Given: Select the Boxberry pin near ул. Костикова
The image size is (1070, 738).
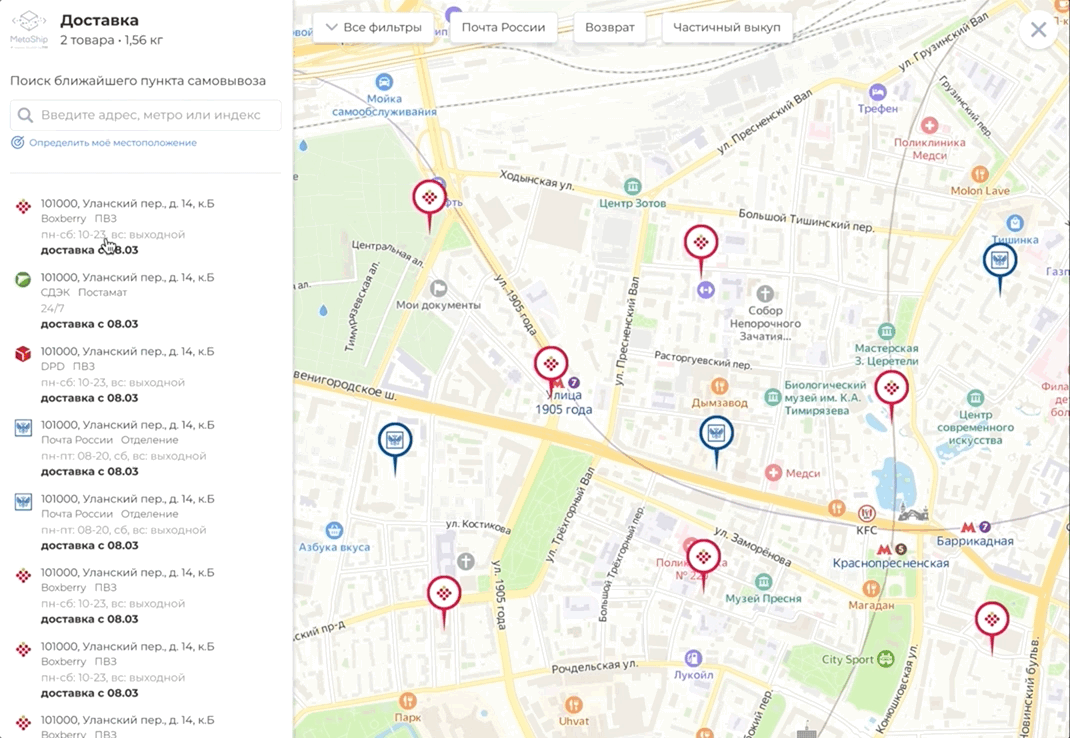Looking at the screenshot, I should tap(444, 594).
